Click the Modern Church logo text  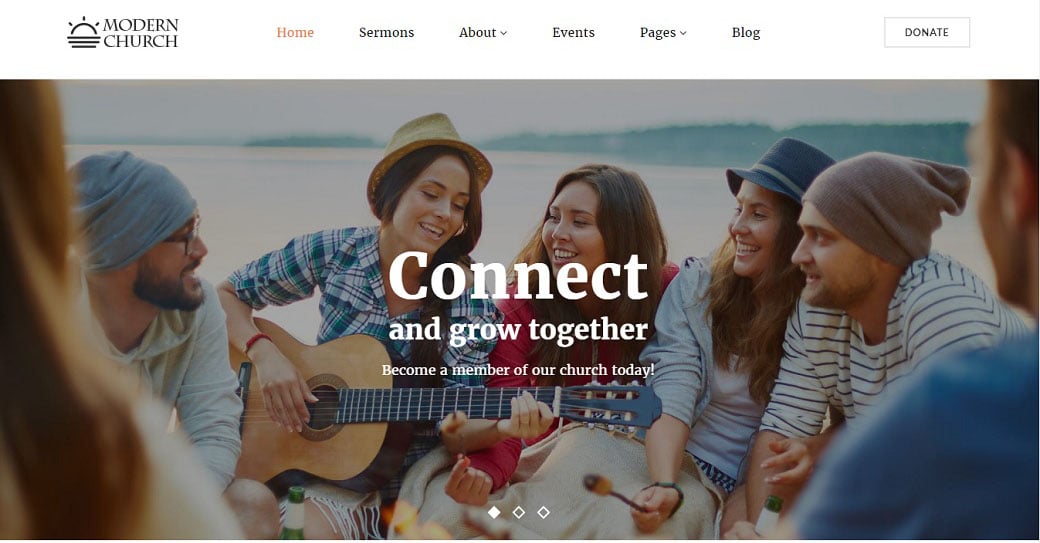[141, 33]
